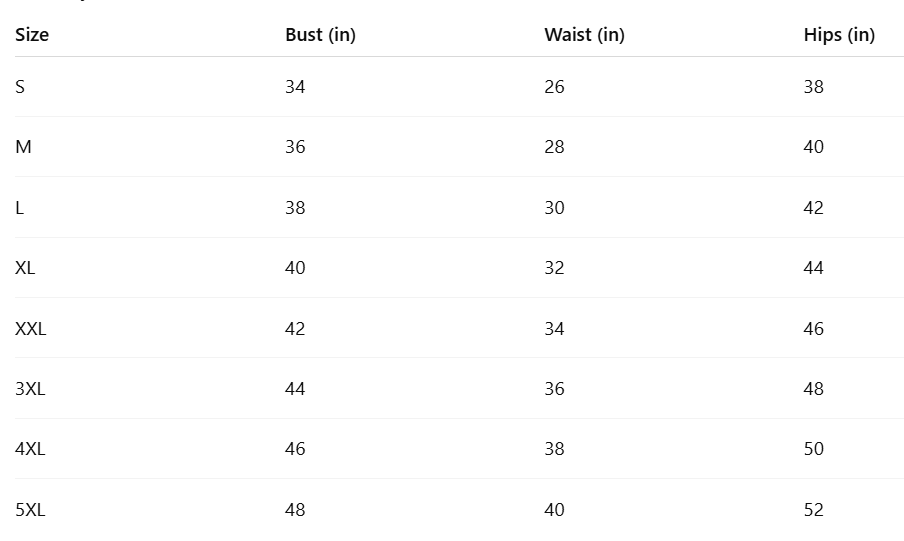Viewport: 904px width, 541px height.
Task: Click the Bust (in) column header
Action: [320, 35]
